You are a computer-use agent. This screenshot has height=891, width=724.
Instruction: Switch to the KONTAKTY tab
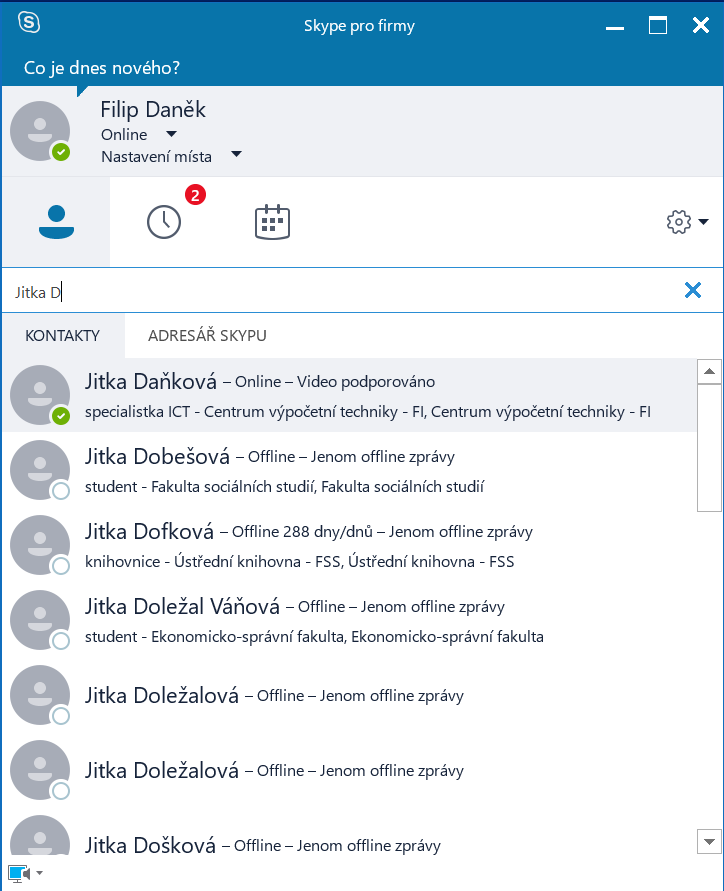[x=63, y=335]
